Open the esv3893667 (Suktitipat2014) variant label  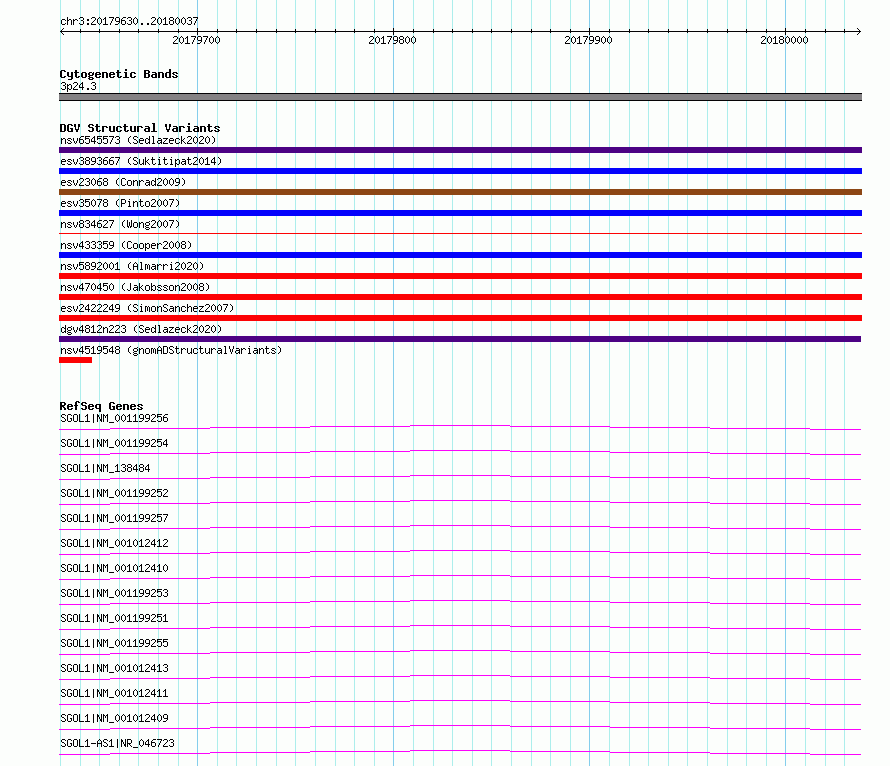point(141,161)
